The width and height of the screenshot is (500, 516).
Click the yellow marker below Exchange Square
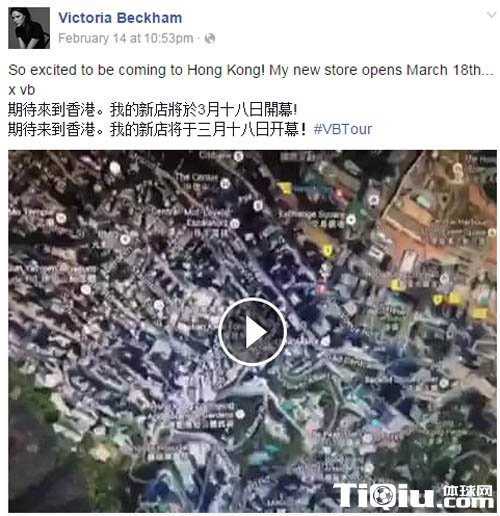[x=328, y=251]
